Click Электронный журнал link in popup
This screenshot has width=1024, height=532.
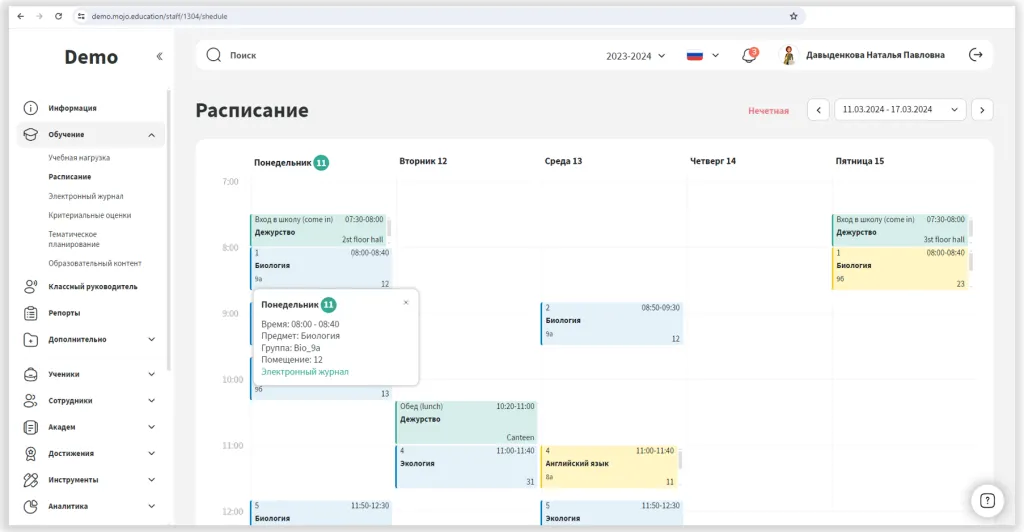tap(305, 372)
